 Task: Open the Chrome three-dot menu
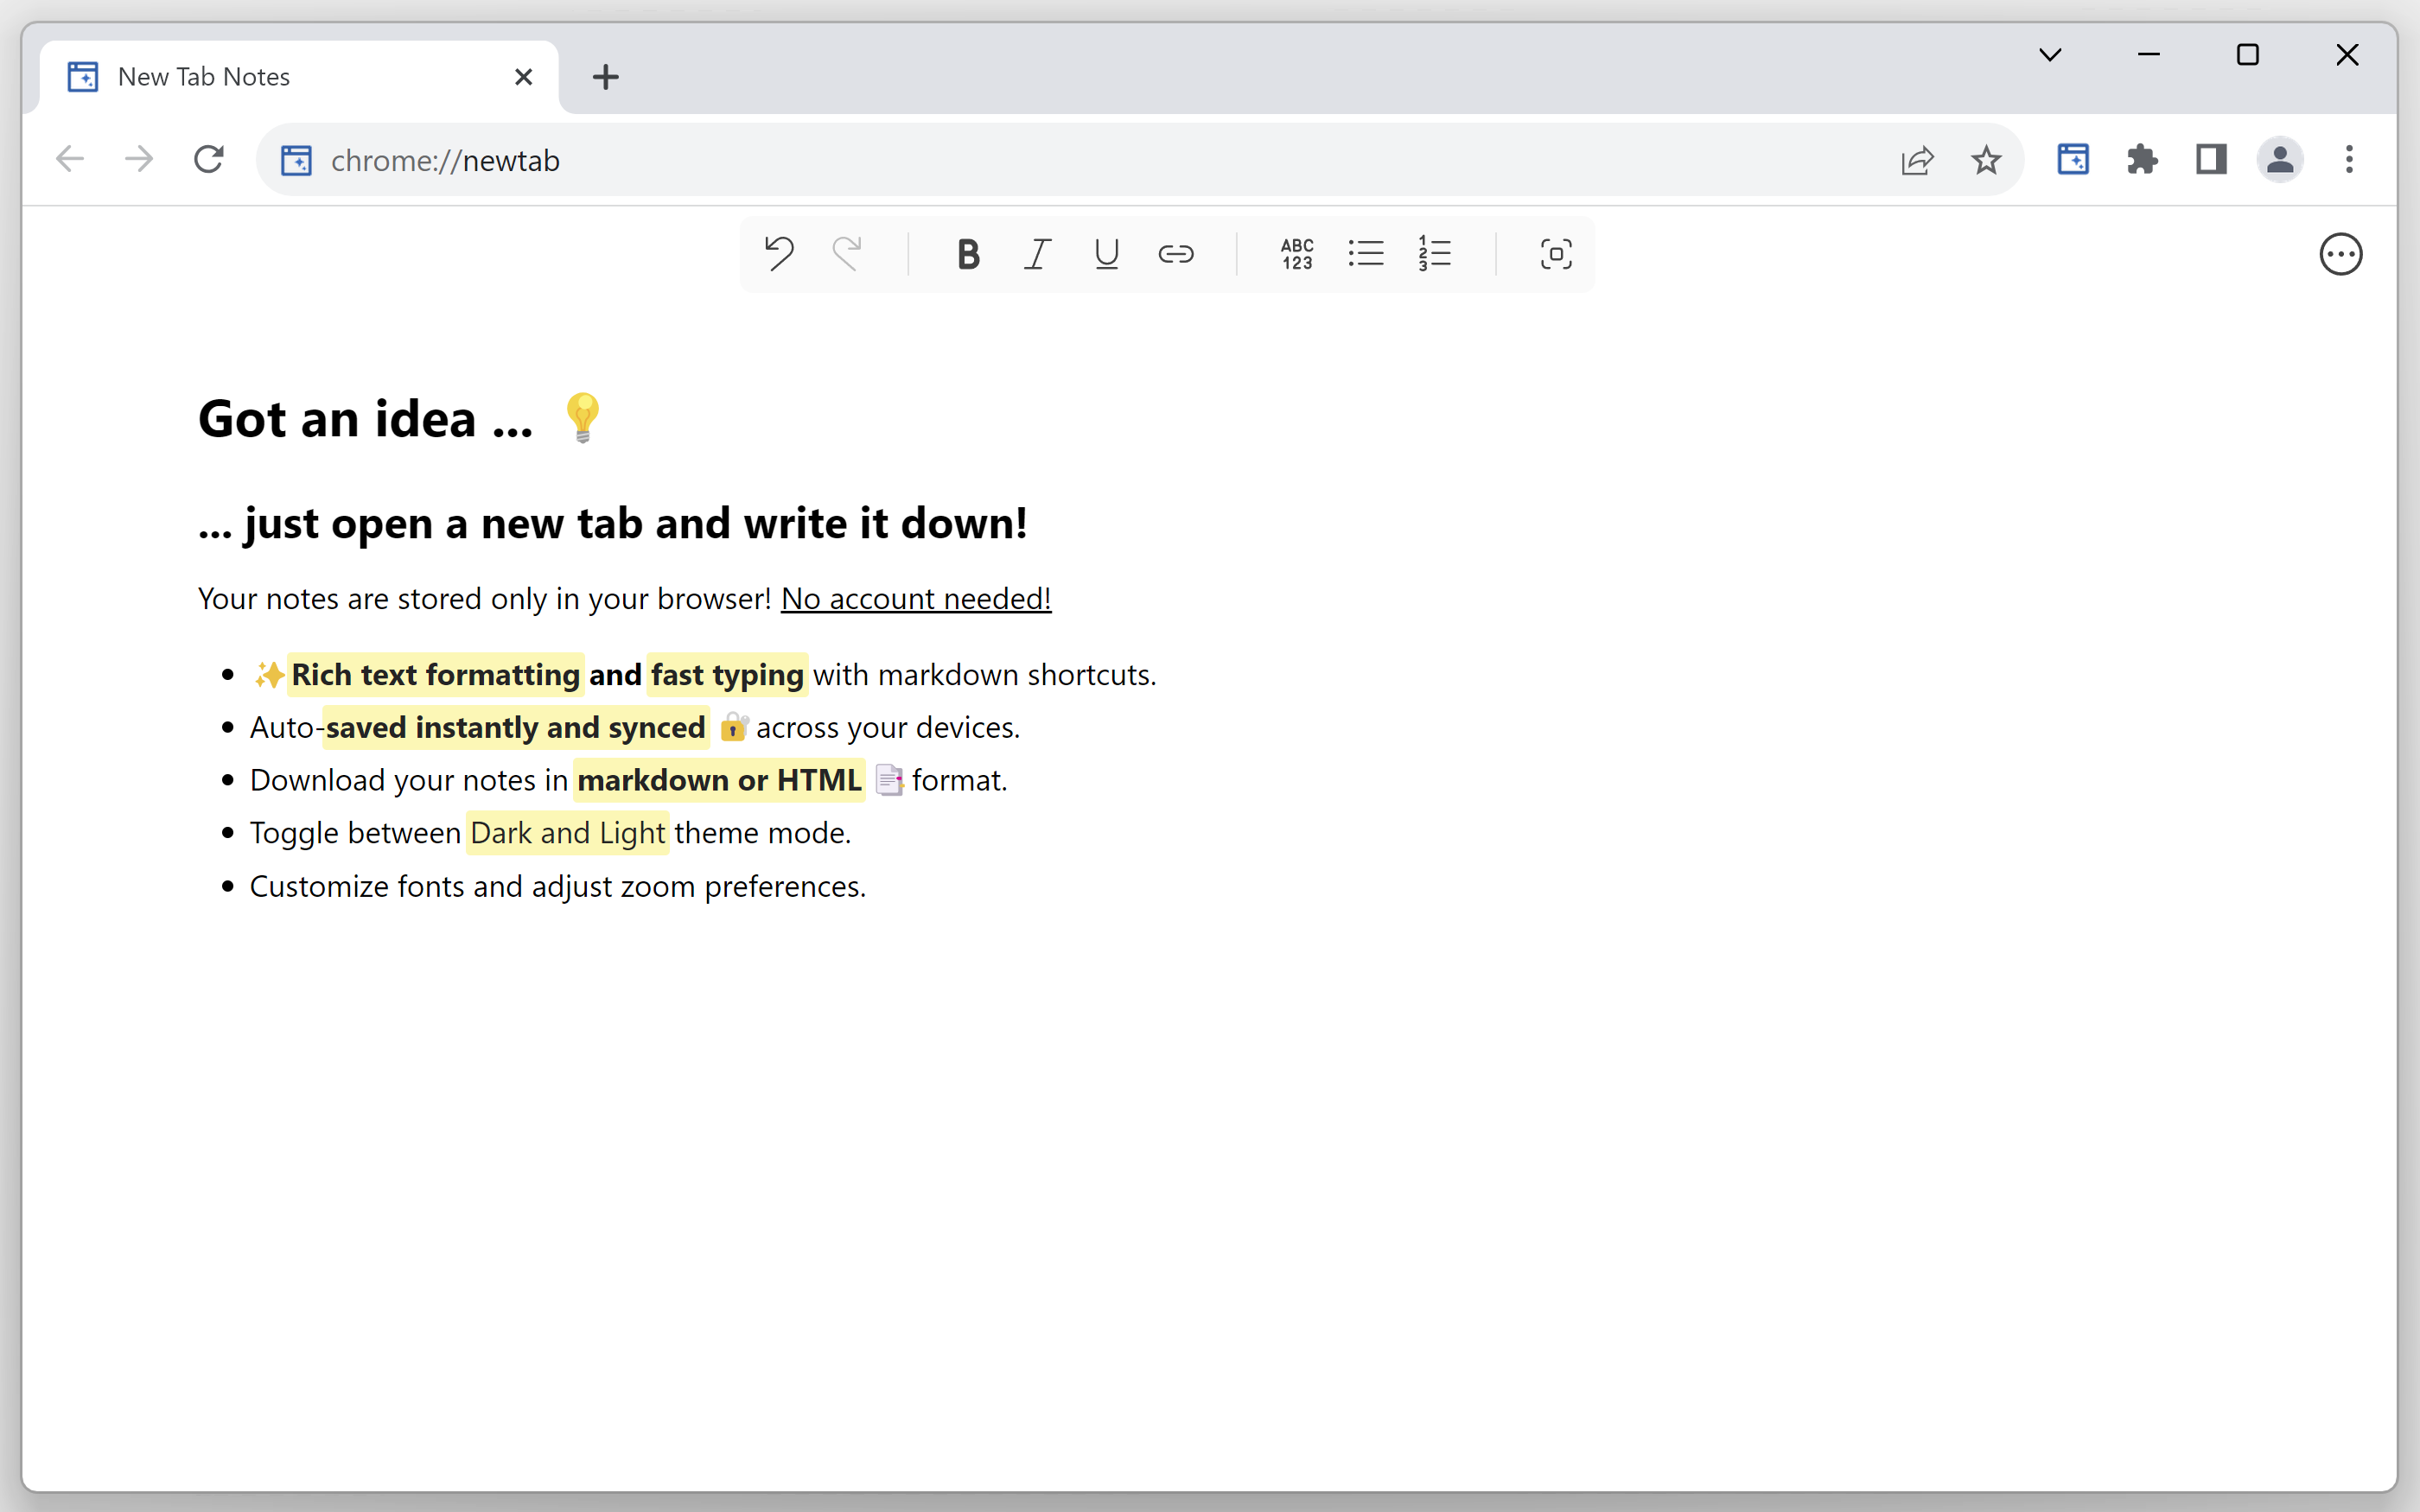[x=2349, y=159]
